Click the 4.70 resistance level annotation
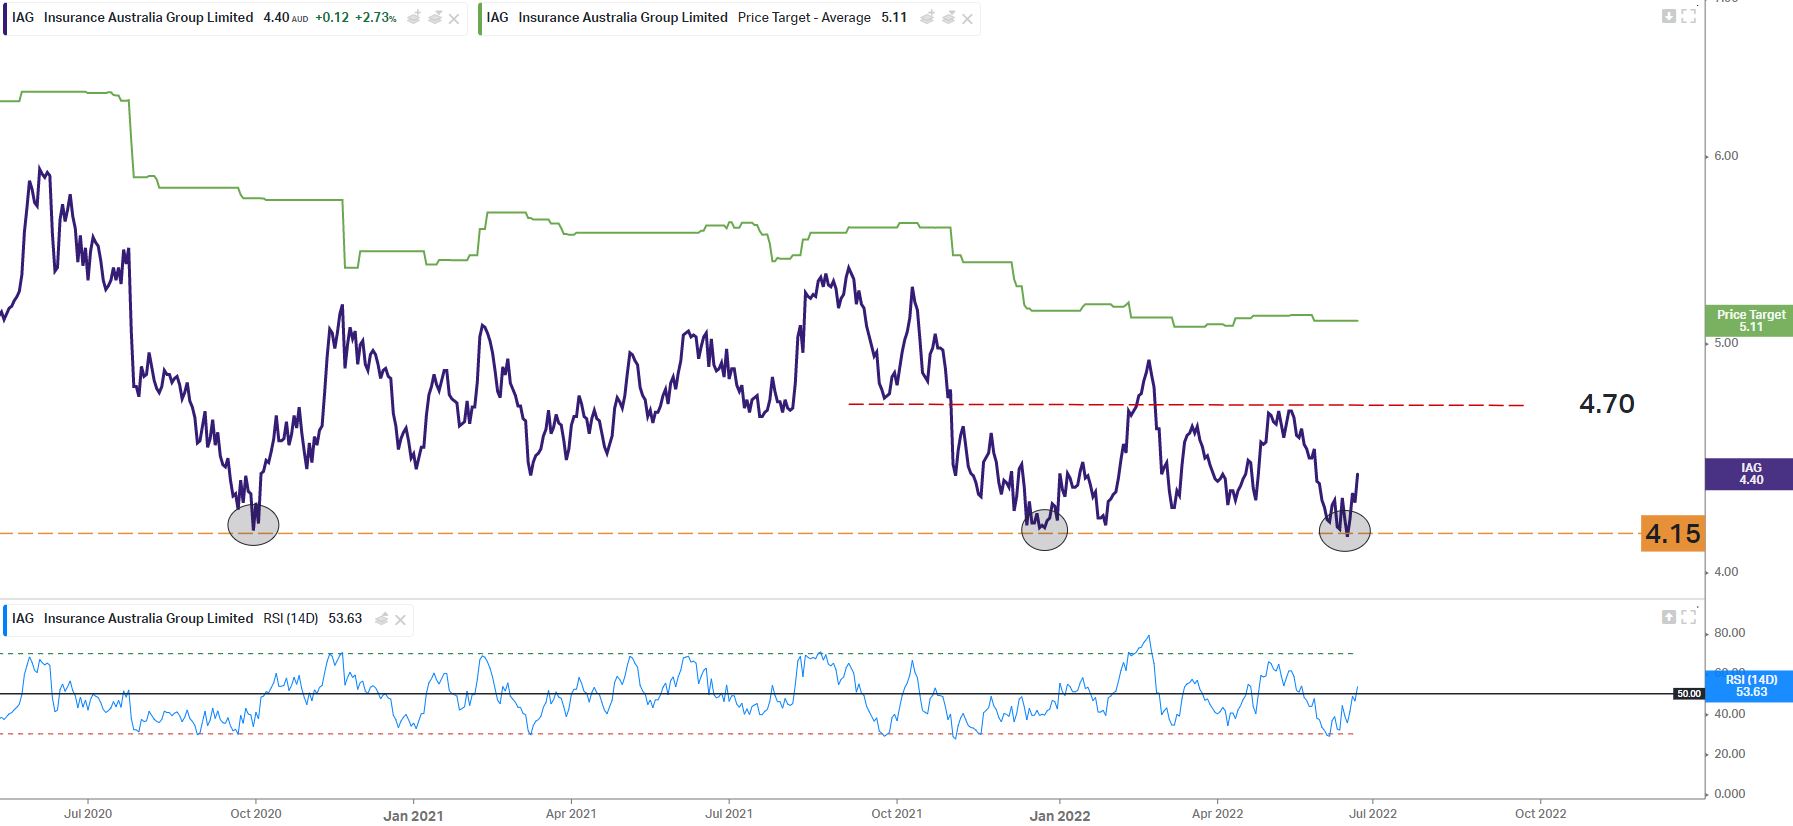The image size is (1793, 826). tap(1607, 404)
